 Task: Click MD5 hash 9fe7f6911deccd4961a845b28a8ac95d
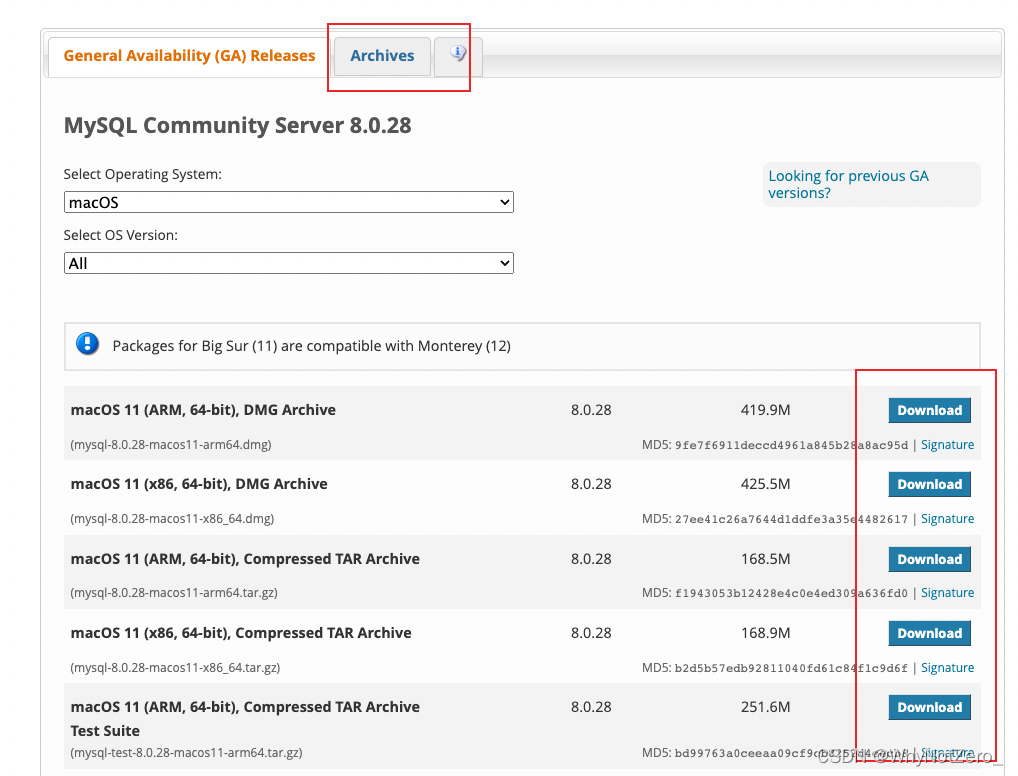click(791, 445)
